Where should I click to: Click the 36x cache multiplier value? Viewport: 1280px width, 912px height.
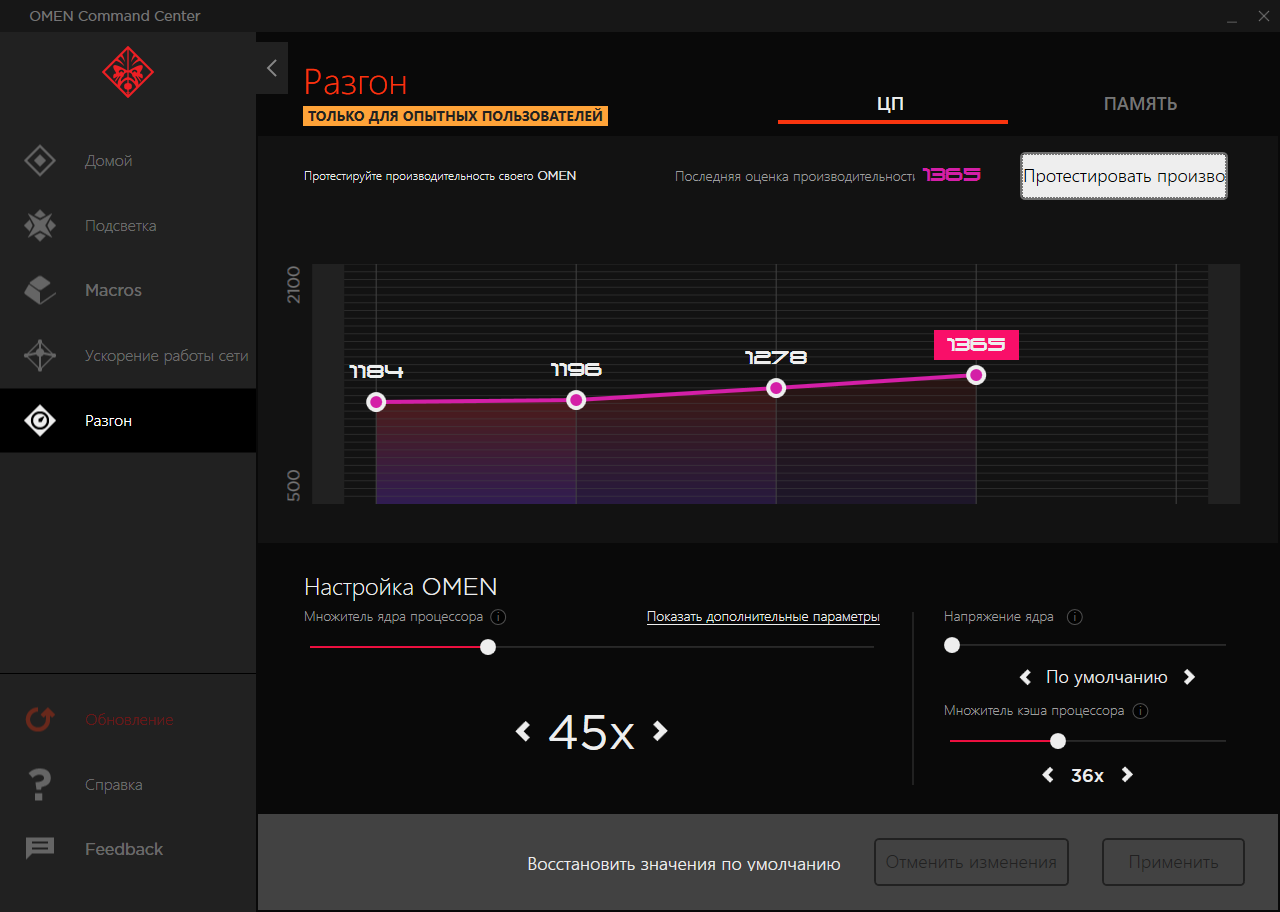point(1087,775)
